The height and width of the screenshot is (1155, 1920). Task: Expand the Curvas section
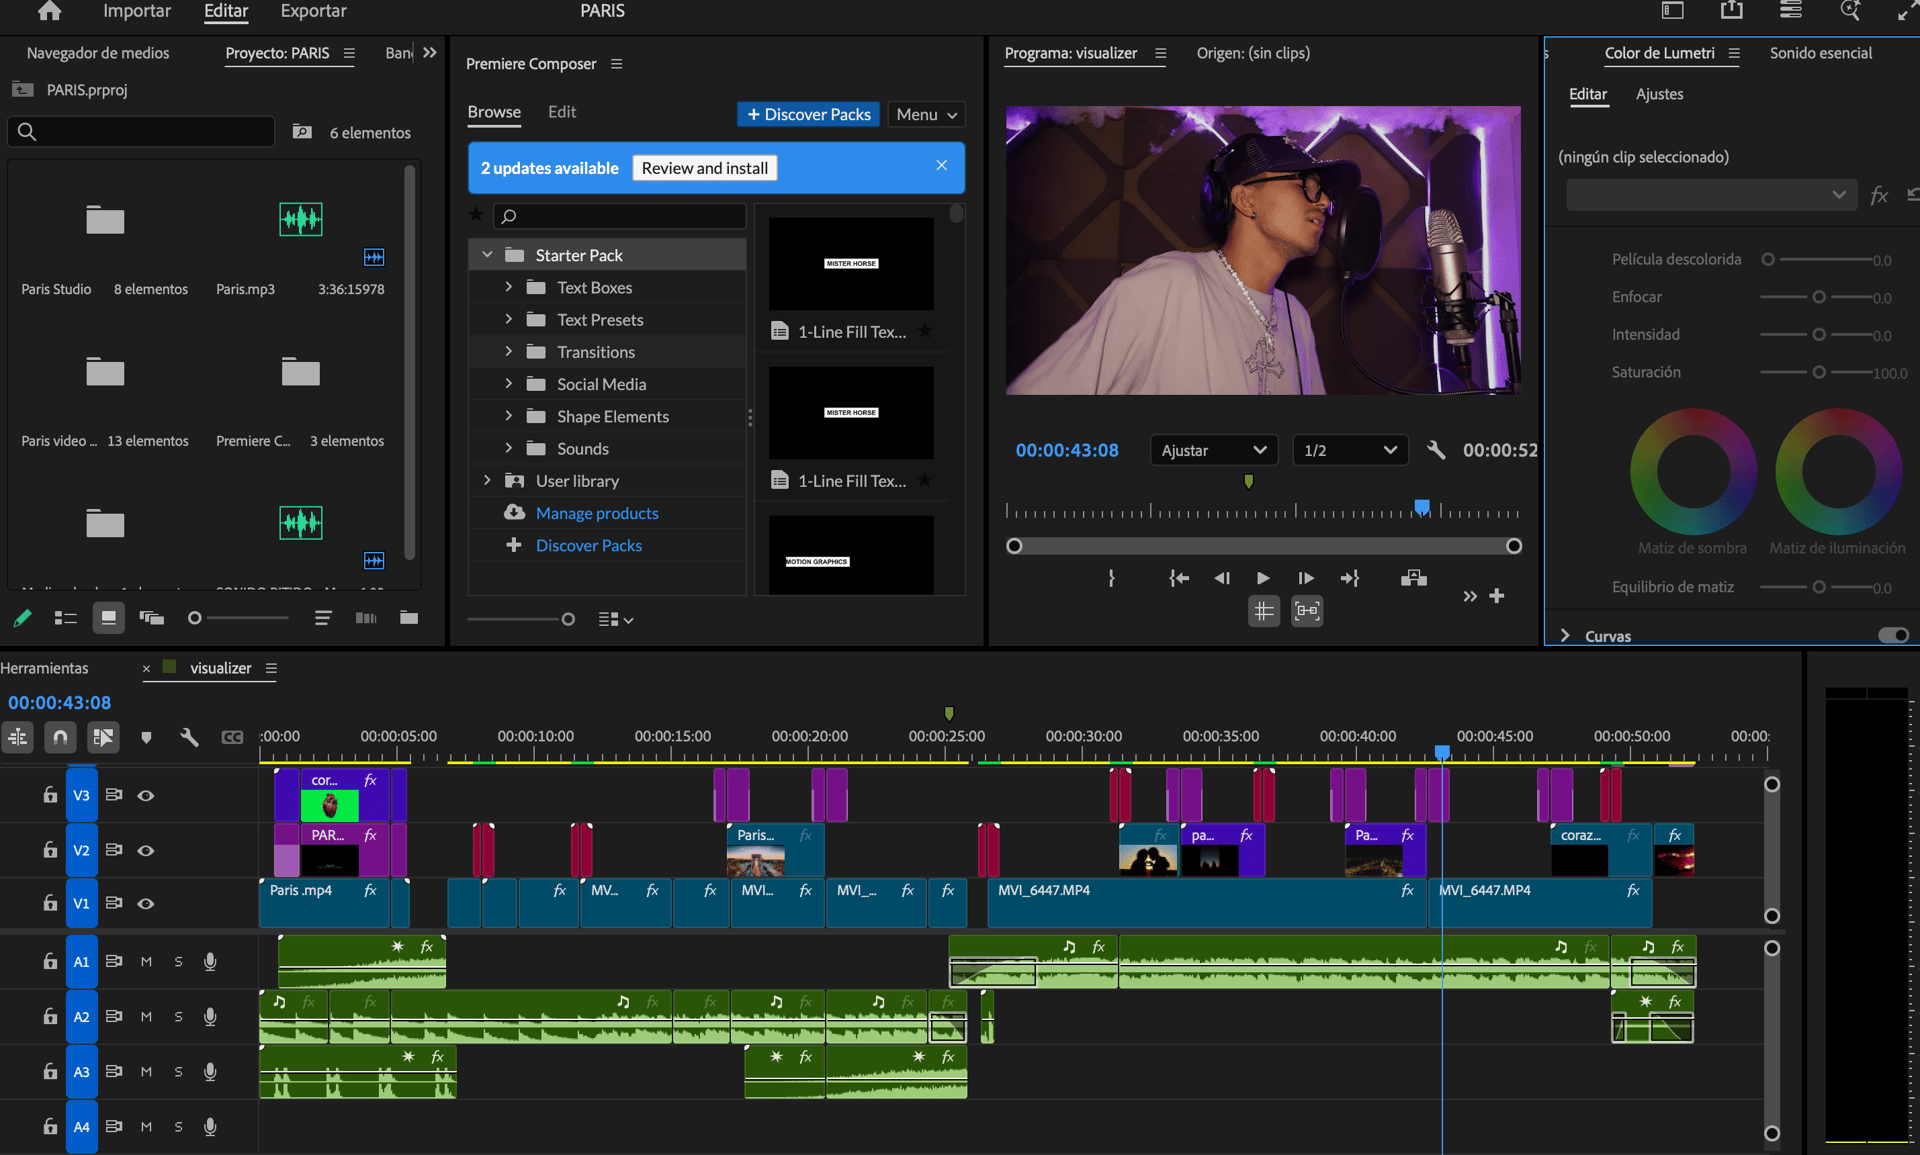1566,636
